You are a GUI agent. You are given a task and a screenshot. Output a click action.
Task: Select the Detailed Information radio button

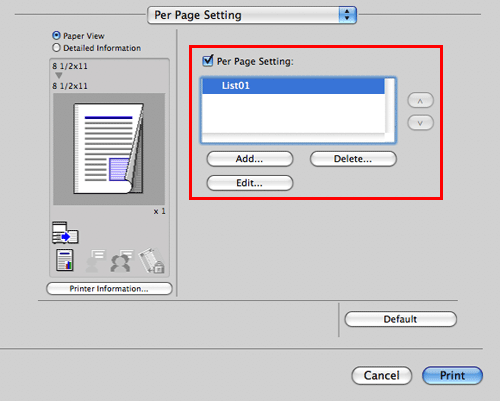[x=56, y=48]
